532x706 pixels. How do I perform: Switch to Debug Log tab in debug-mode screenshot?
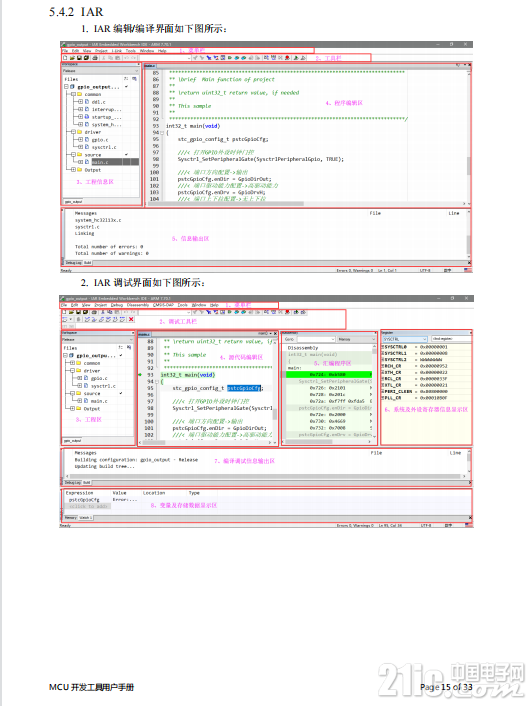[x=73, y=482]
